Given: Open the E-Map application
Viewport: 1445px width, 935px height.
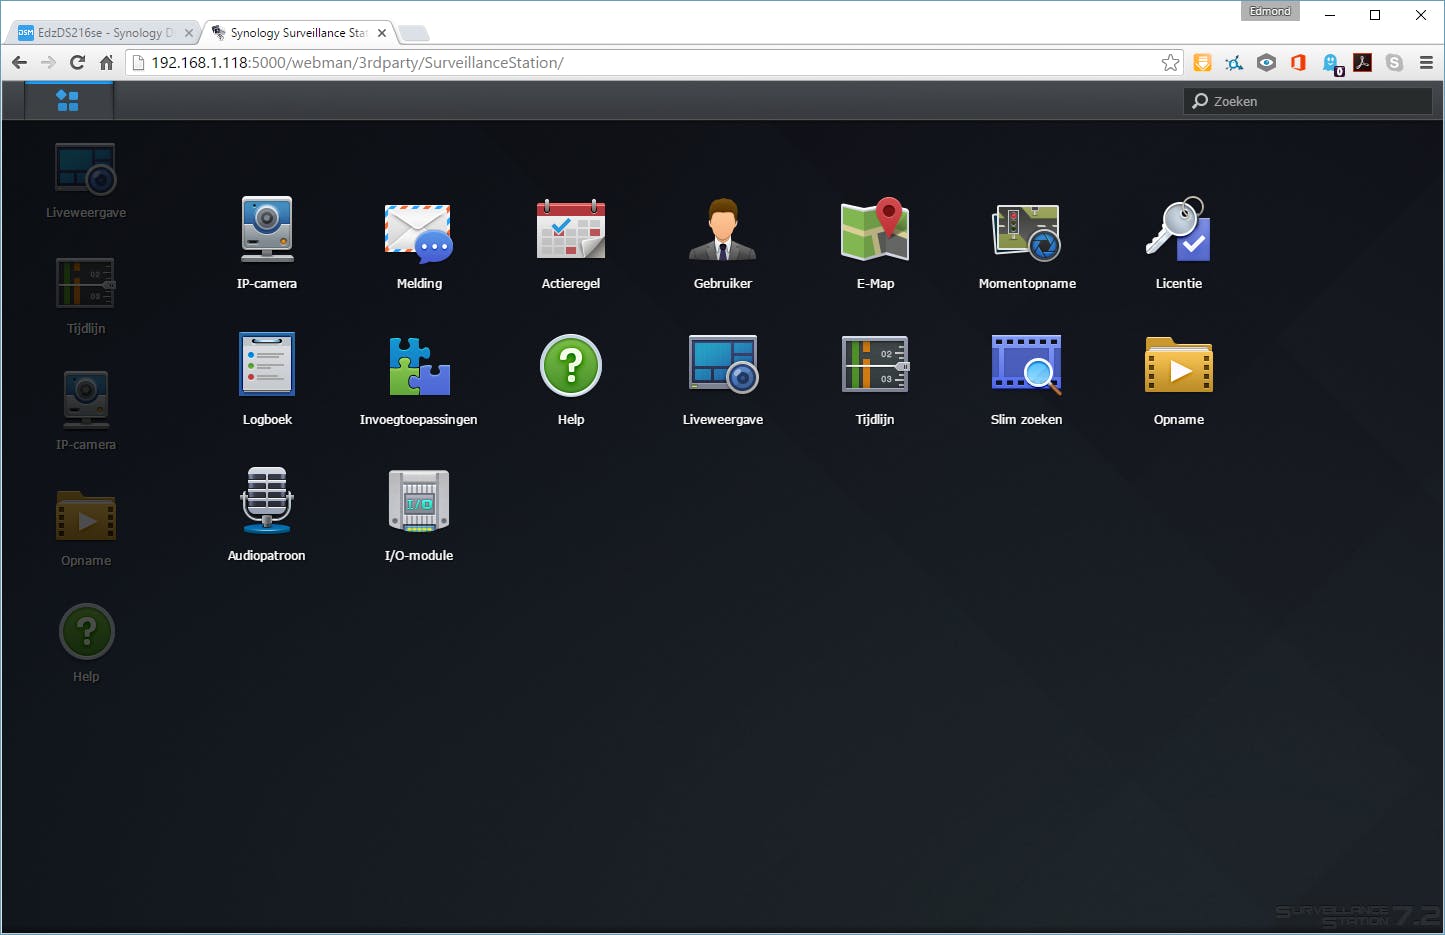Looking at the screenshot, I should click(x=875, y=230).
